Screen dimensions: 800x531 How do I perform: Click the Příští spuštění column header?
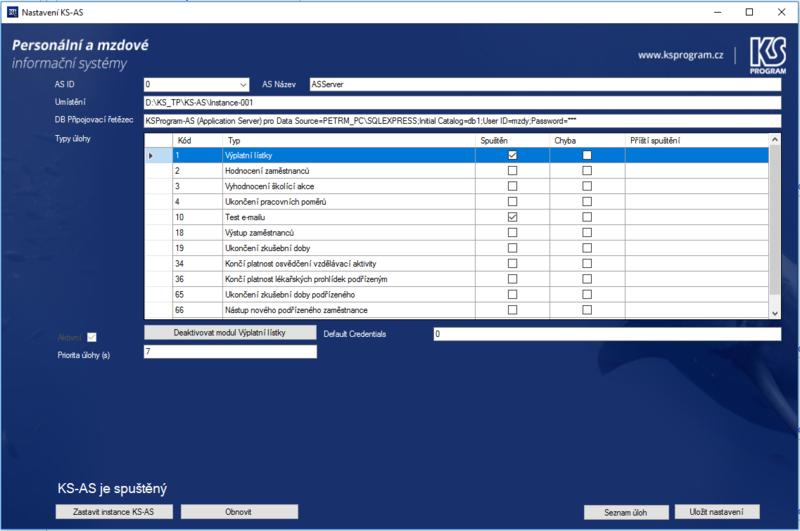point(697,140)
